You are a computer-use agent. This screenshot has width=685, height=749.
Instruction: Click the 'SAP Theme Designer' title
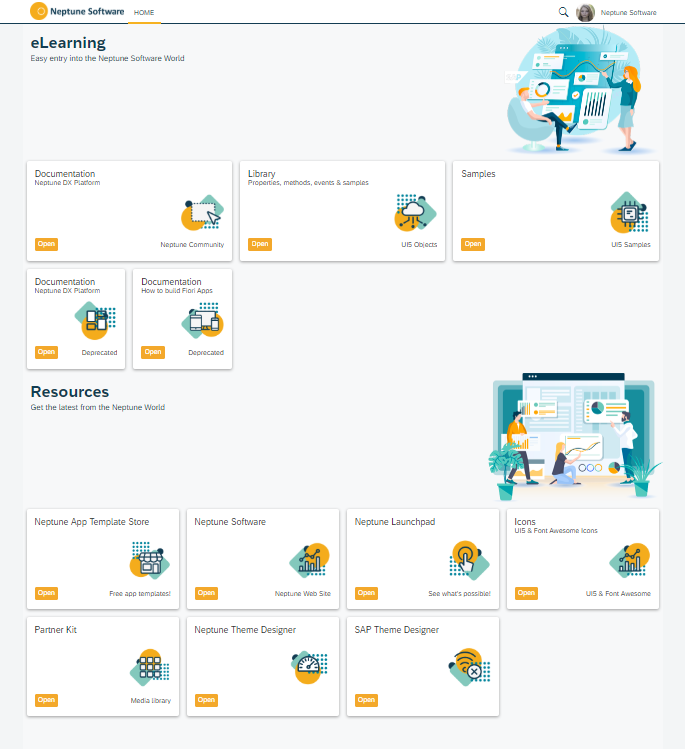coord(396,630)
